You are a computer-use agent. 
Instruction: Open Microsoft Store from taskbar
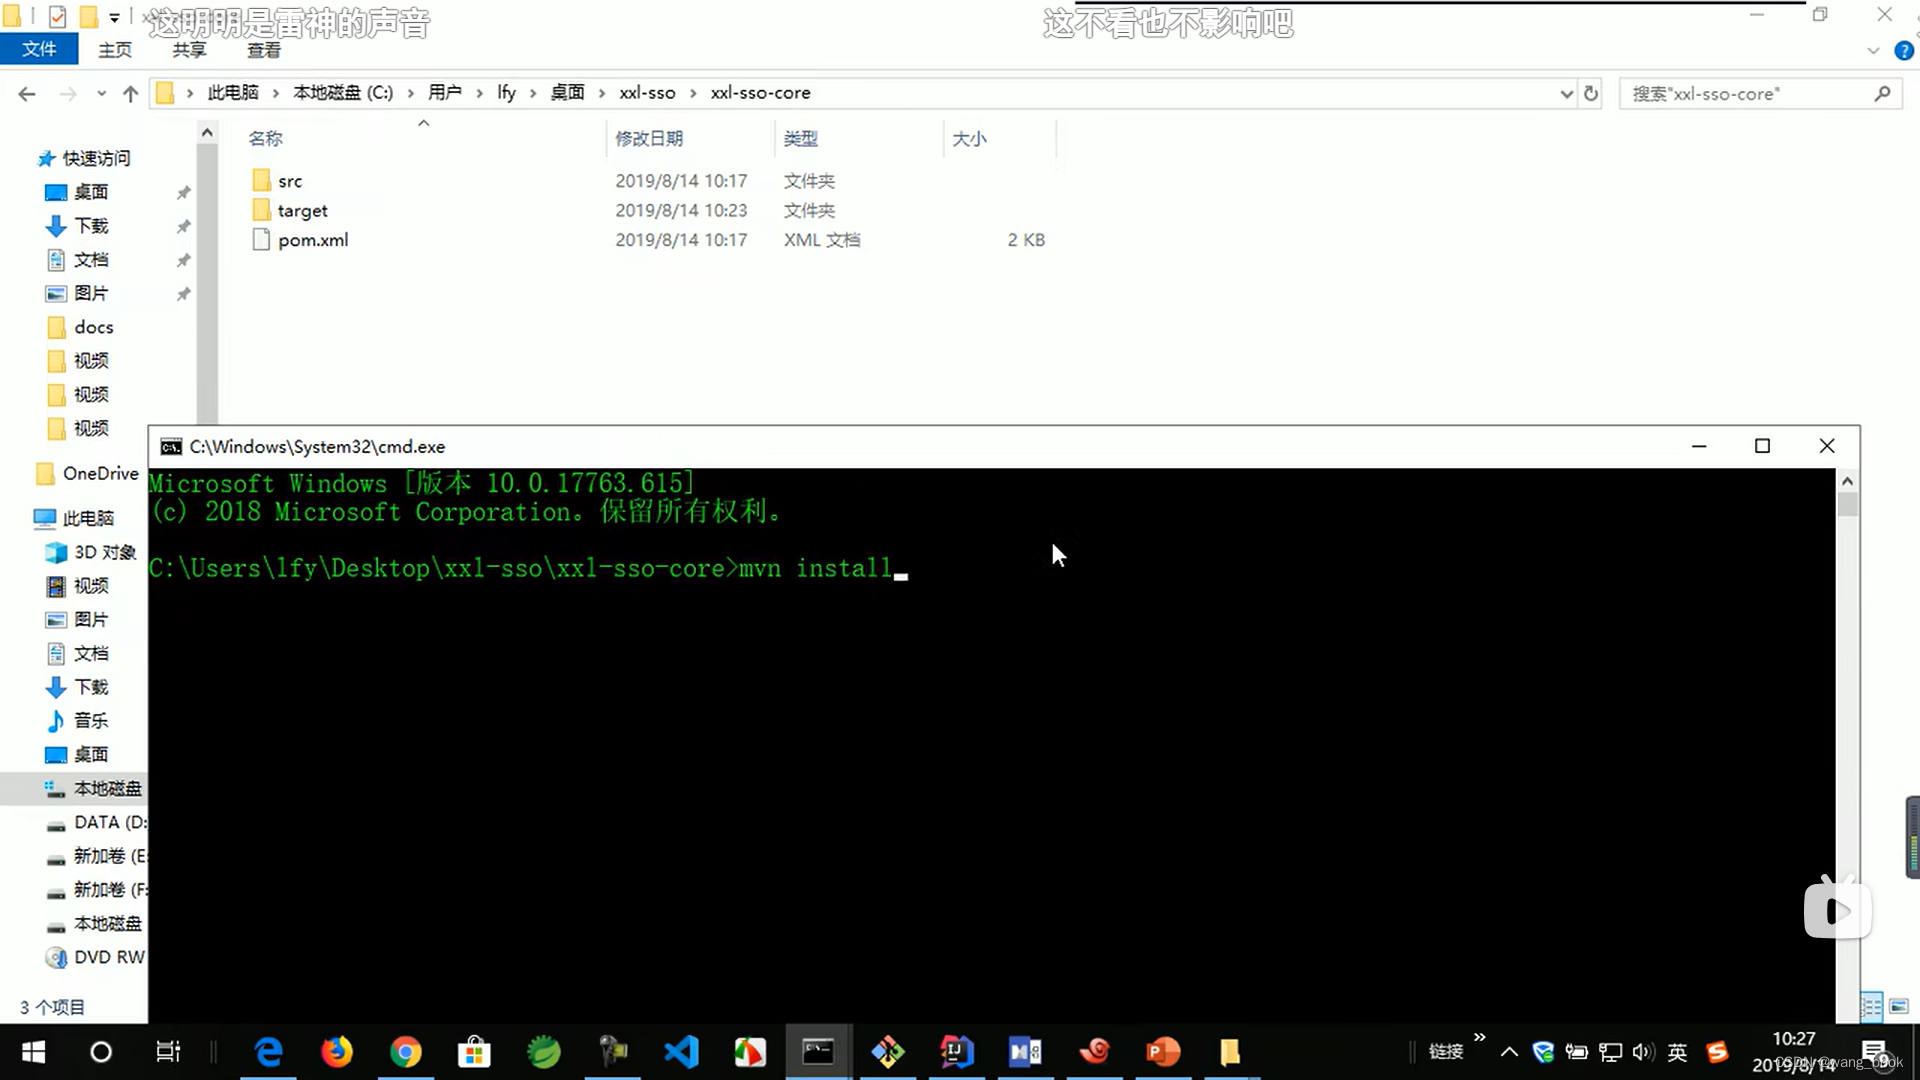474,1052
